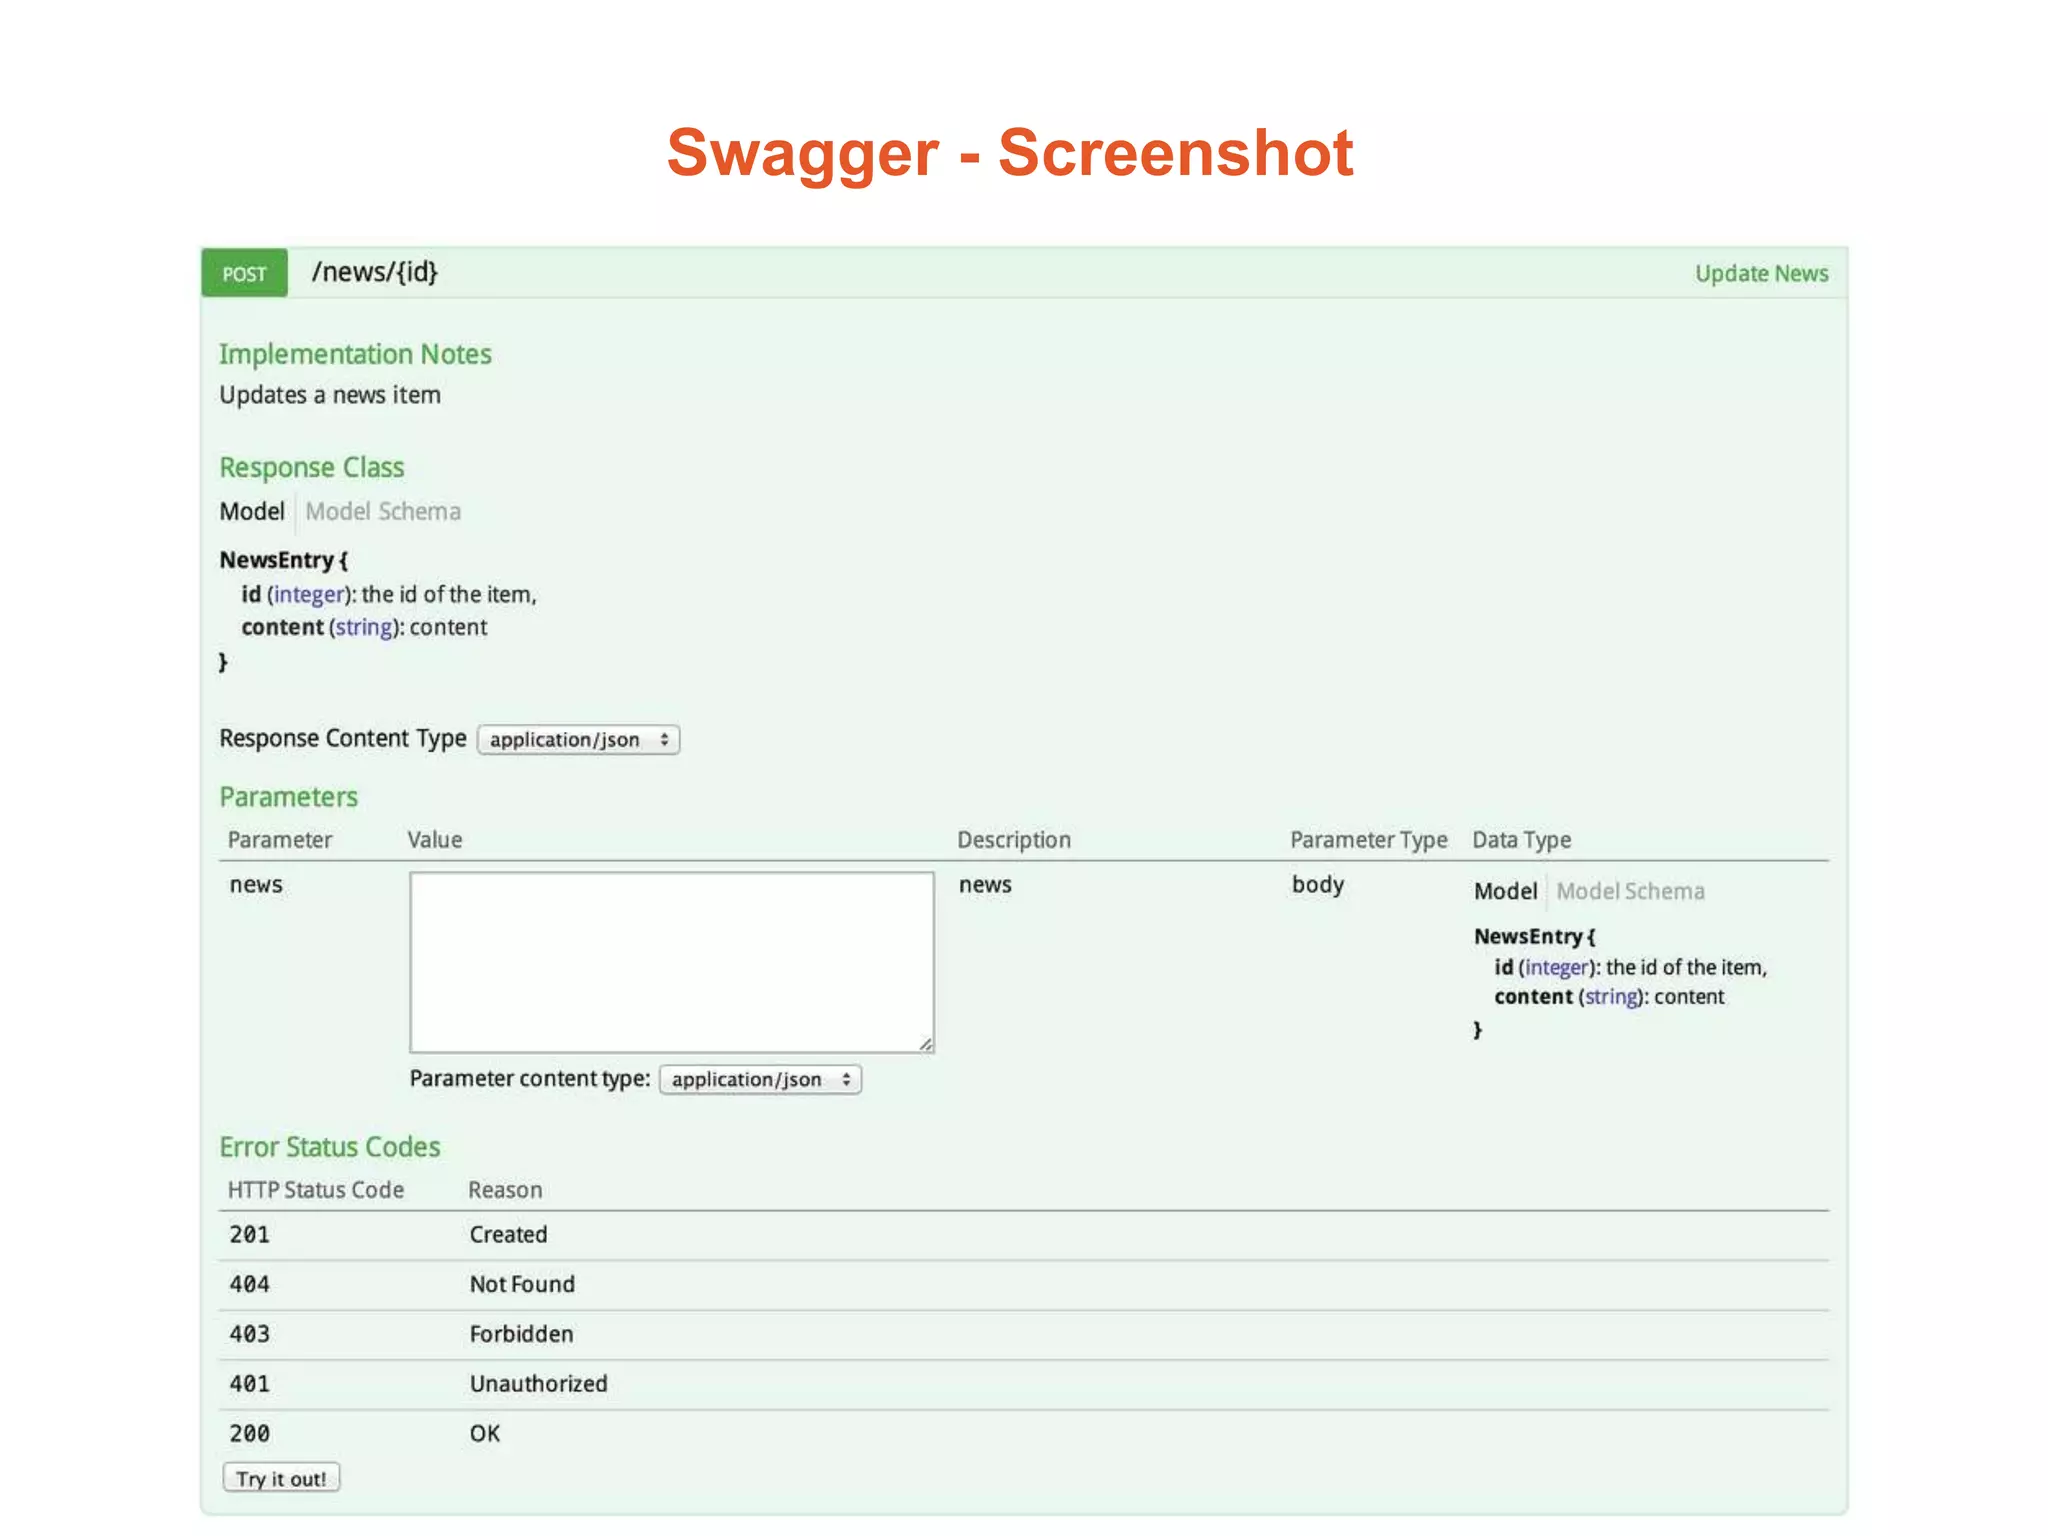Image resolution: width=2048 pixels, height=1536 pixels.
Task: Select Model tab in Data Type column
Action: pyautogui.click(x=1505, y=891)
